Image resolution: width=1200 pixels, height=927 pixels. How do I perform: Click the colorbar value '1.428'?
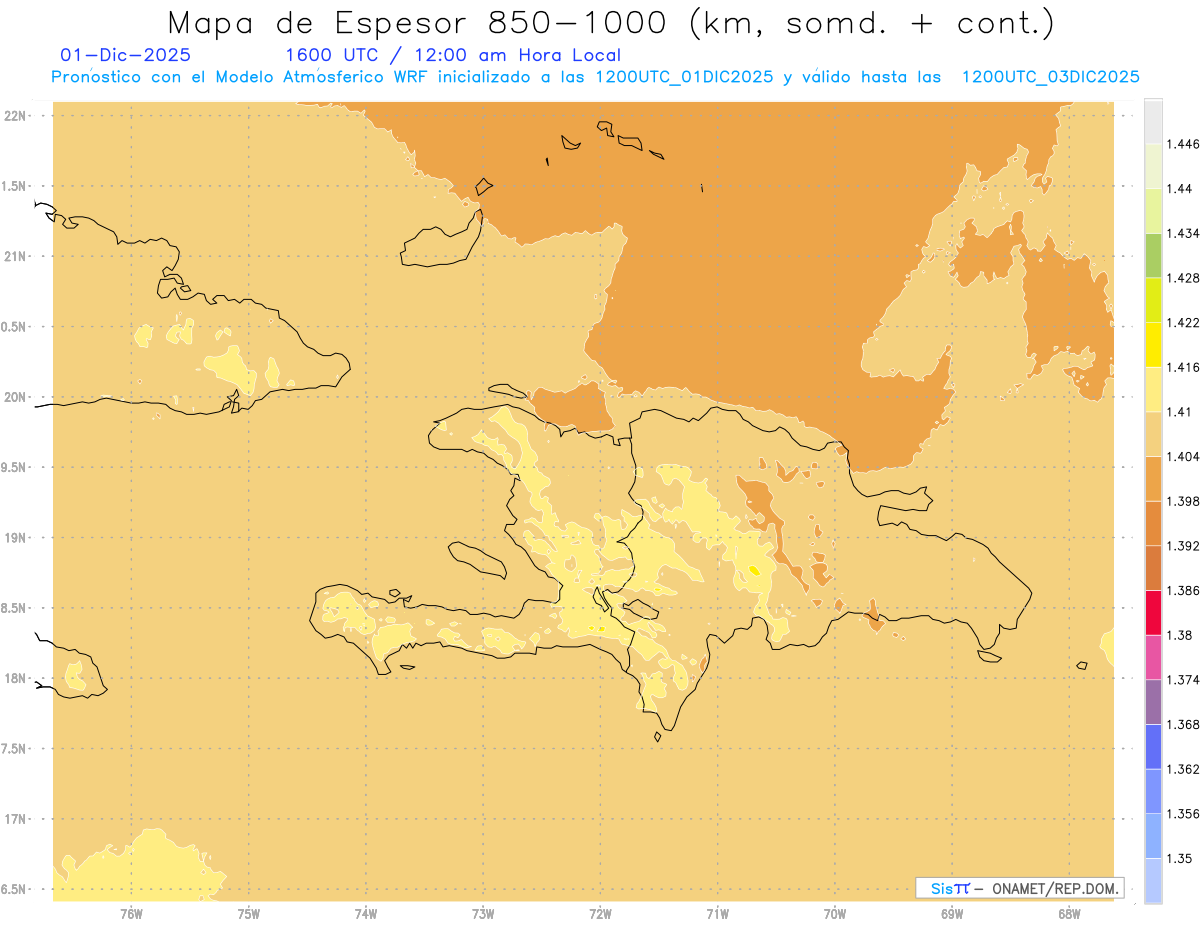click(1184, 278)
